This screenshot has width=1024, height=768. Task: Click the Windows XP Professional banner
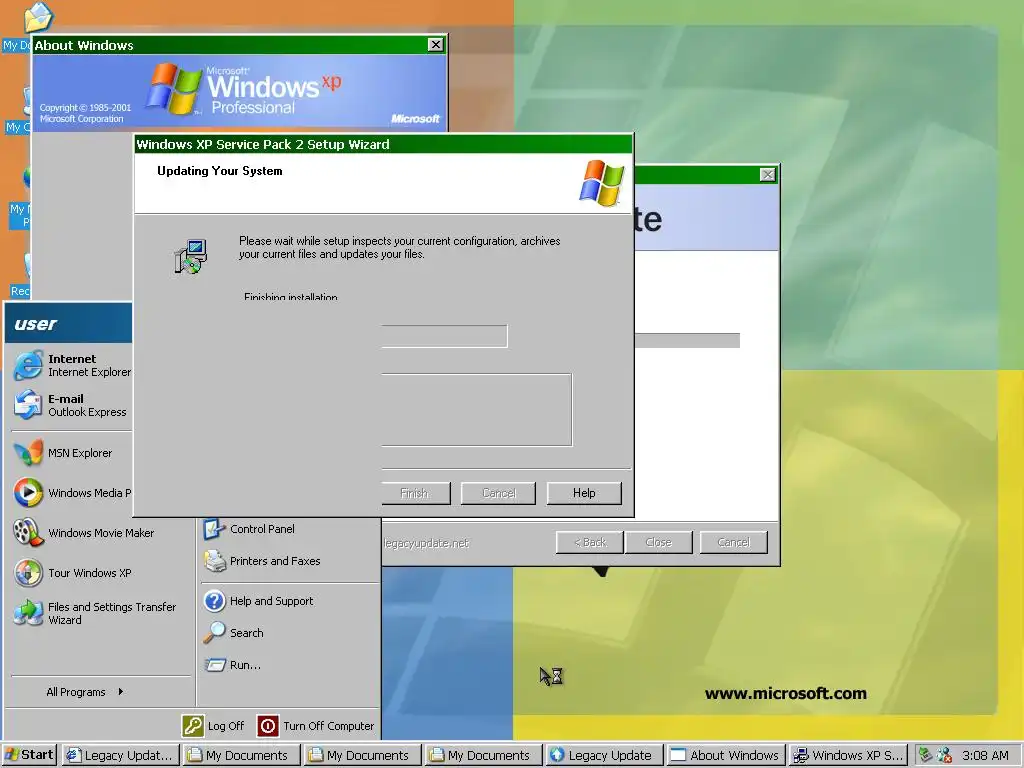pyautogui.click(x=240, y=91)
